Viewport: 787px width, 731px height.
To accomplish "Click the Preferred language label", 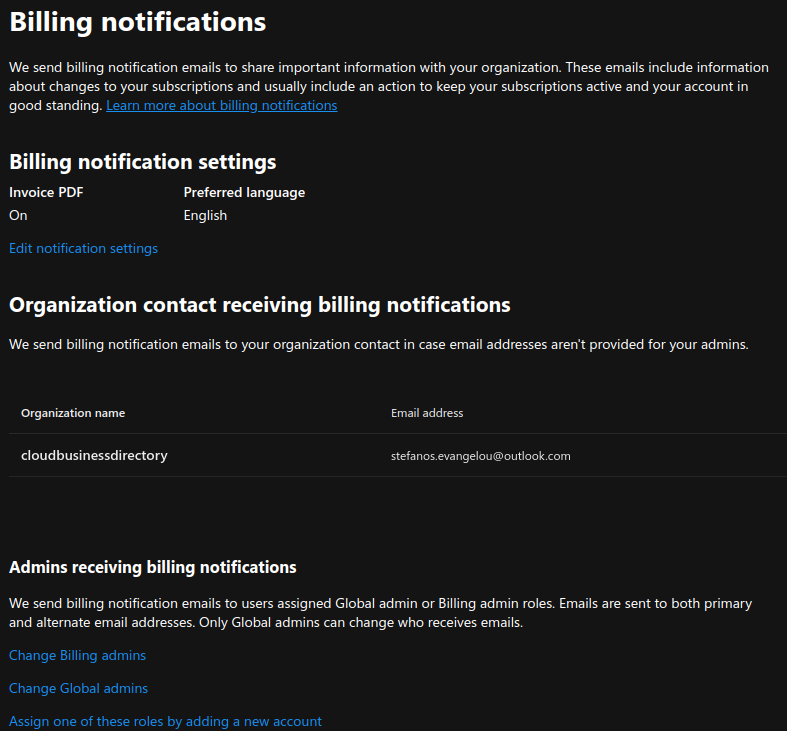I will pyautogui.click(x=244, y=193).
